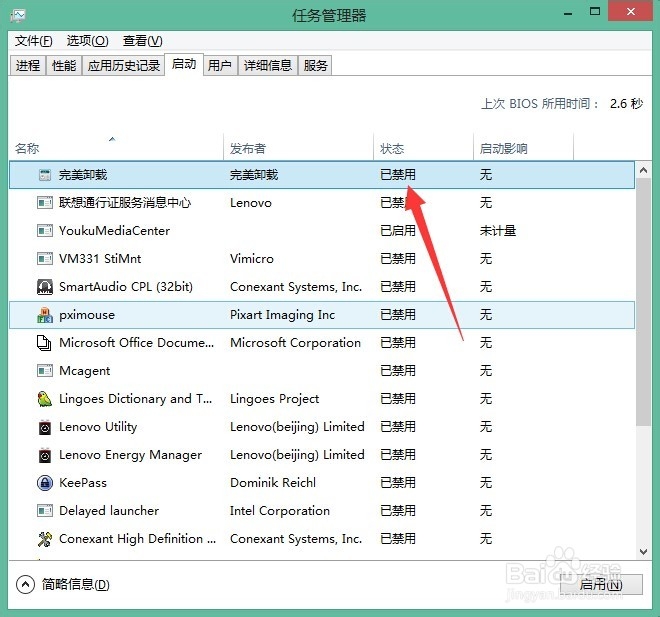Click the Conexant High Definition tools icon
This screenshot has height=617, width=660.
click(x=45, y=539)
